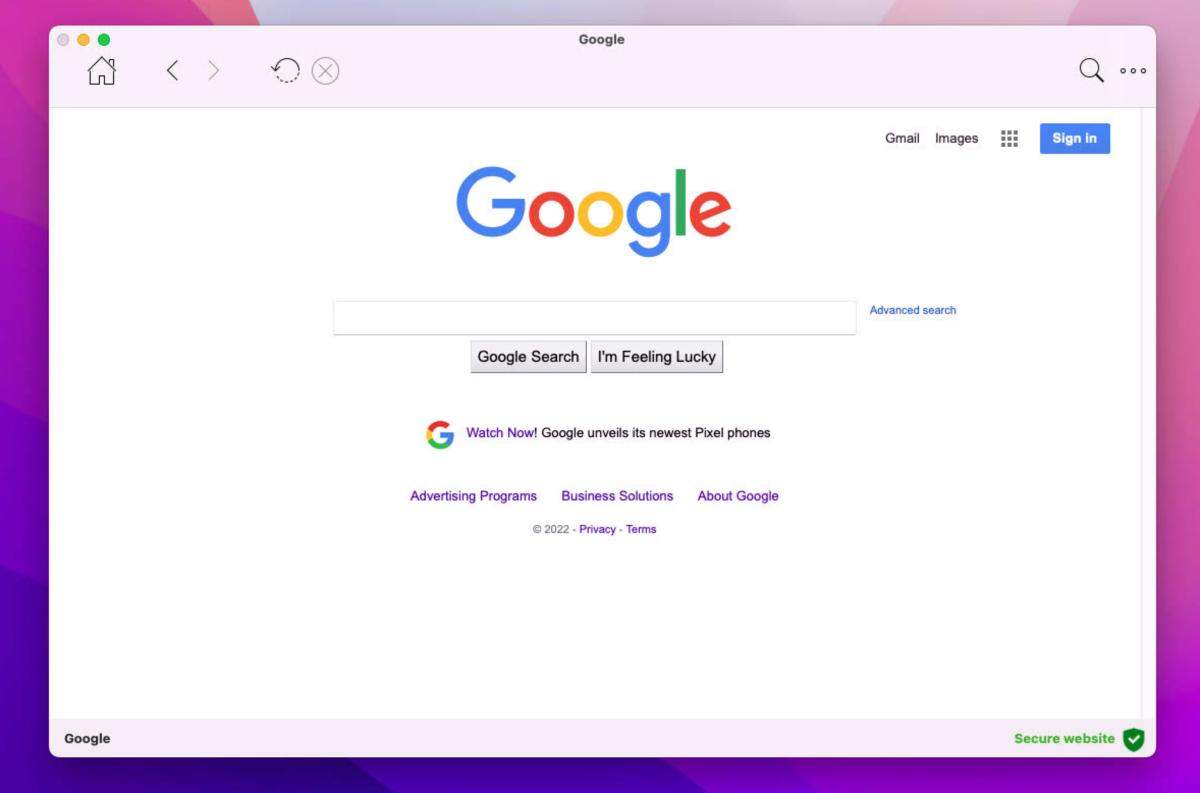The height and width of the screenshot is (793, 1200).
Task: Open the About Google link
Action: tap(738, 496)
